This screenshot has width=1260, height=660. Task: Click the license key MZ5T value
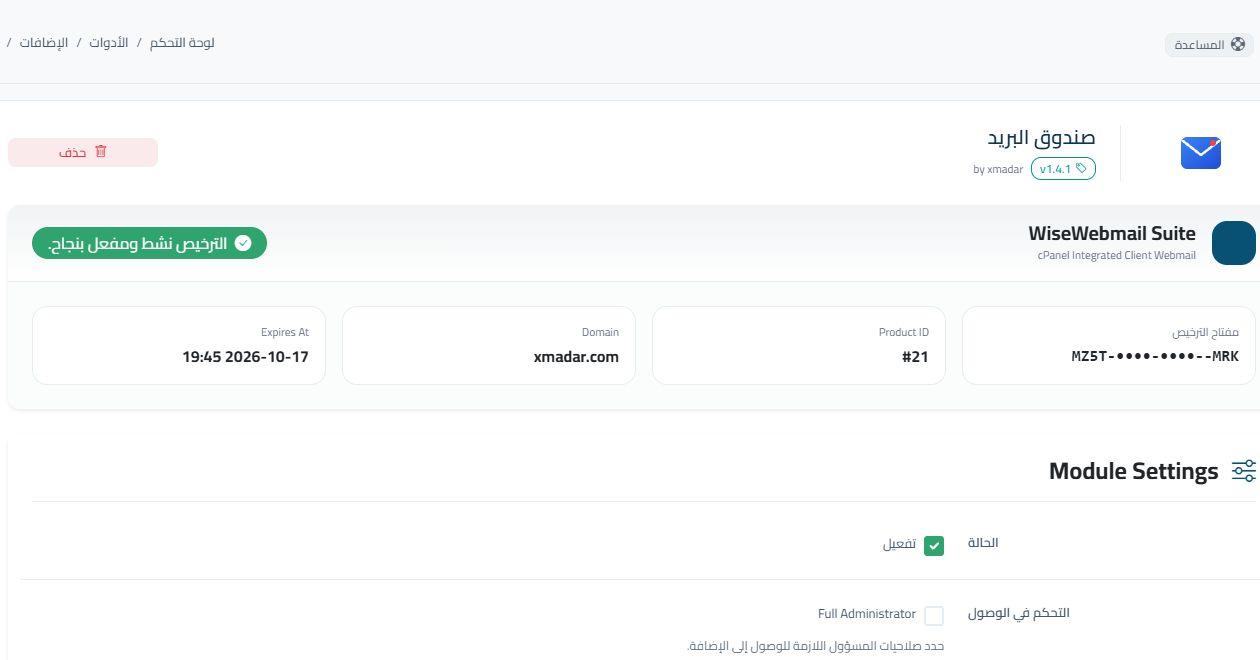tap(1155, 356)
